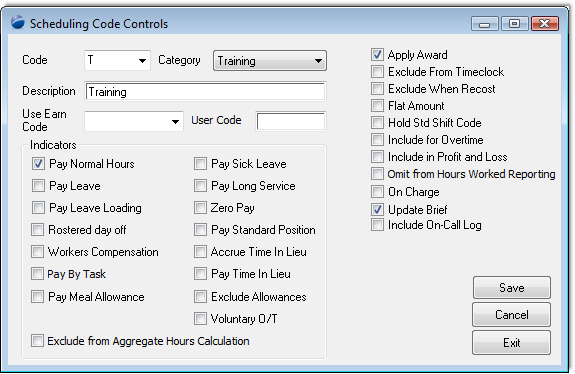
Task: Tick Exclude From Timeclock
Action: point(377,72)
